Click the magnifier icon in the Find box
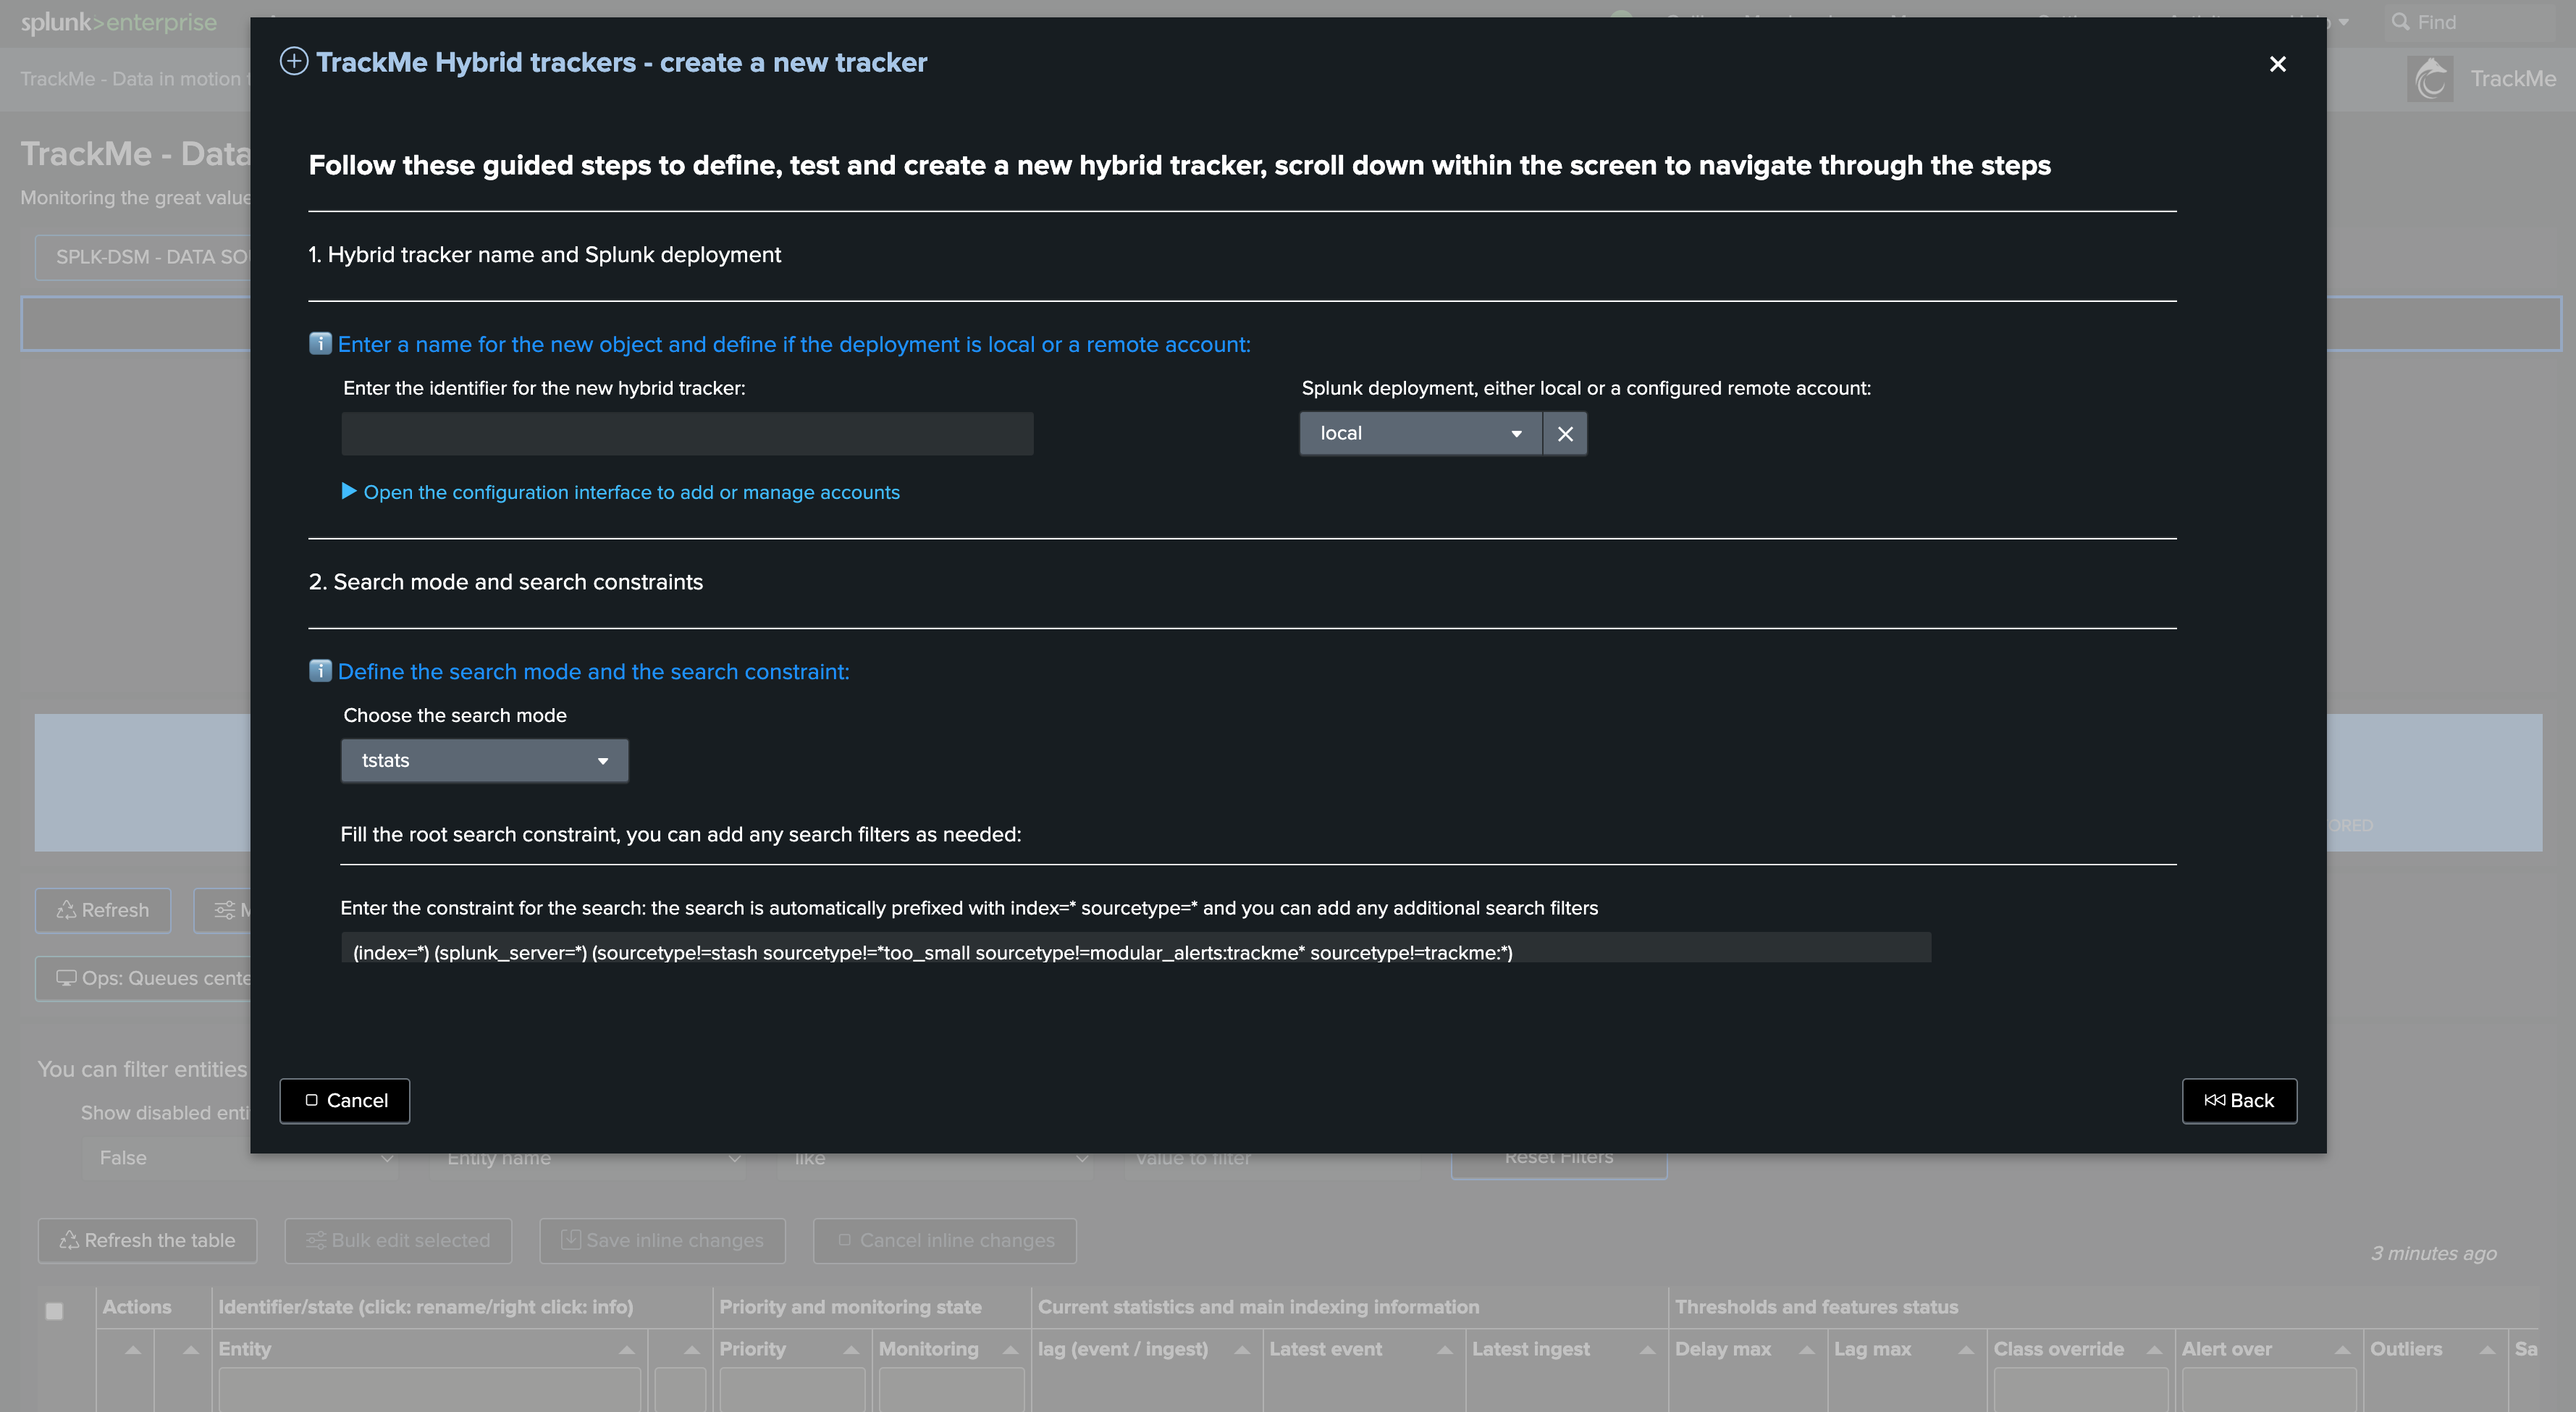Screen dimensions: 2576x1412 pyautogui.click(x=2400, y=22)
